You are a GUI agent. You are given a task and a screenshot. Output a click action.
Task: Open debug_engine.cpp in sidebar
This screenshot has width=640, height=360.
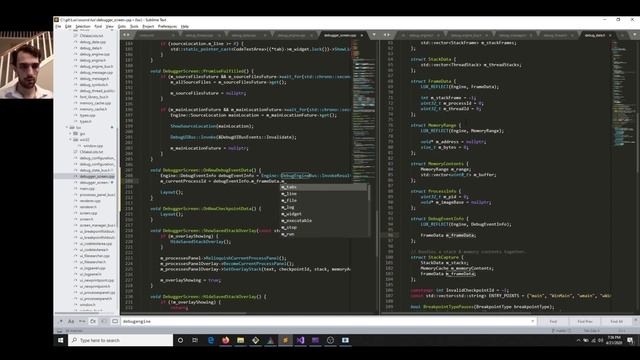tap(94, 54)
